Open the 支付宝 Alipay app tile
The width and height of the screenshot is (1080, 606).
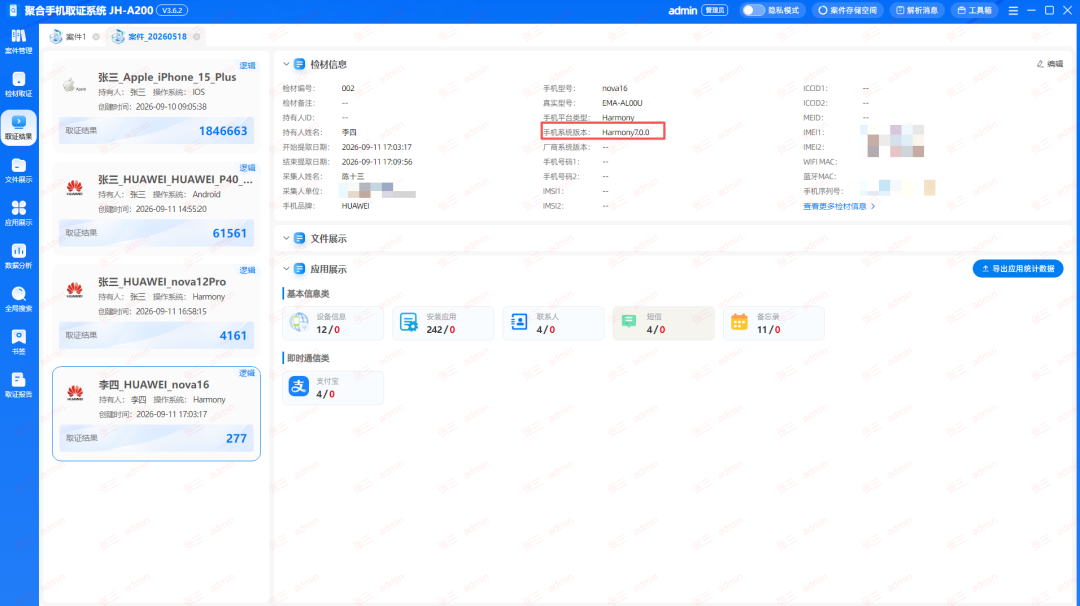(x=333, y=388)
